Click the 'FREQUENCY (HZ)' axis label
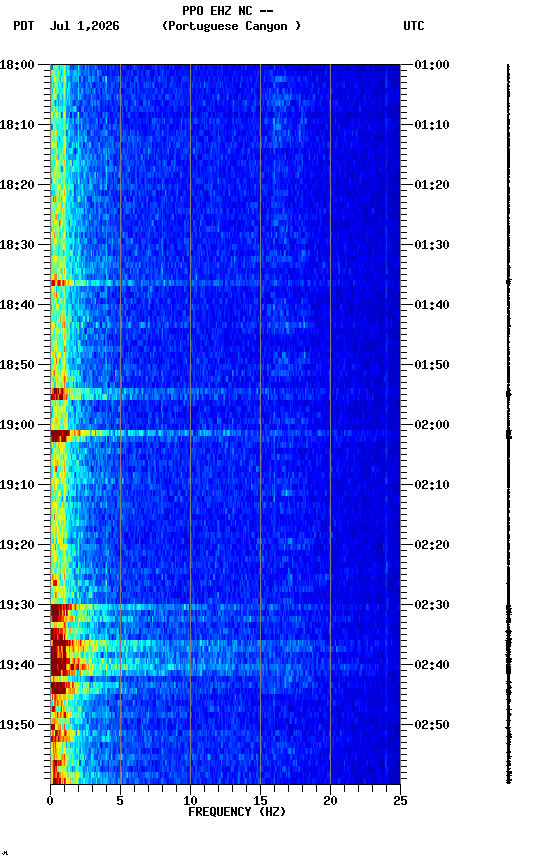 coord(237,812)
